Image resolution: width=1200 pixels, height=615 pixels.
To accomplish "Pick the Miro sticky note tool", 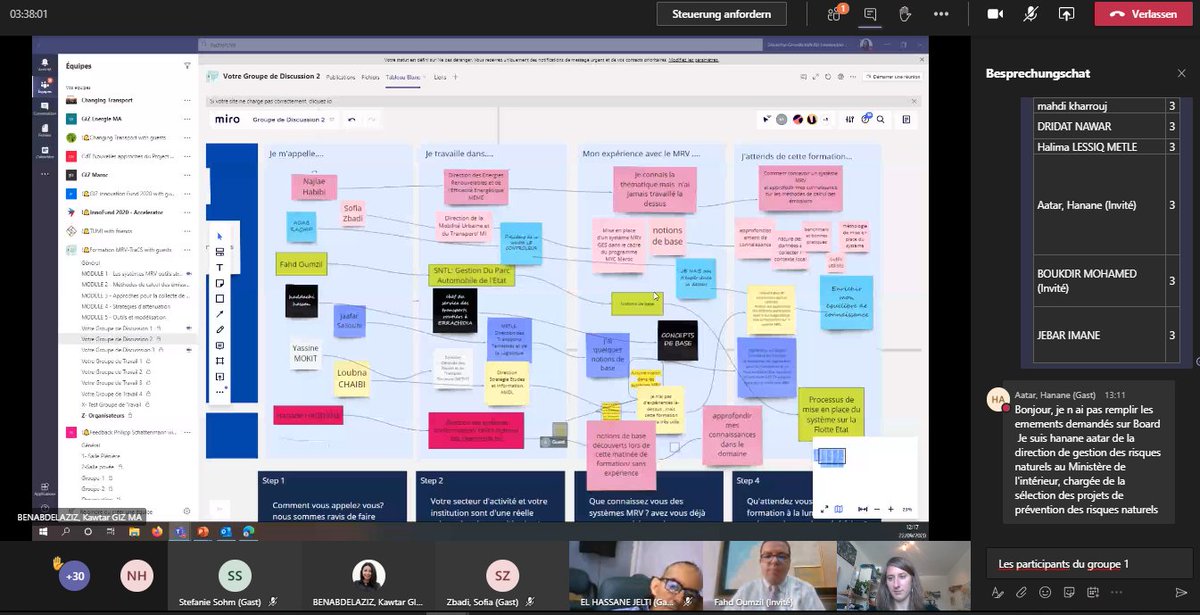I will [x=220, y=283].
